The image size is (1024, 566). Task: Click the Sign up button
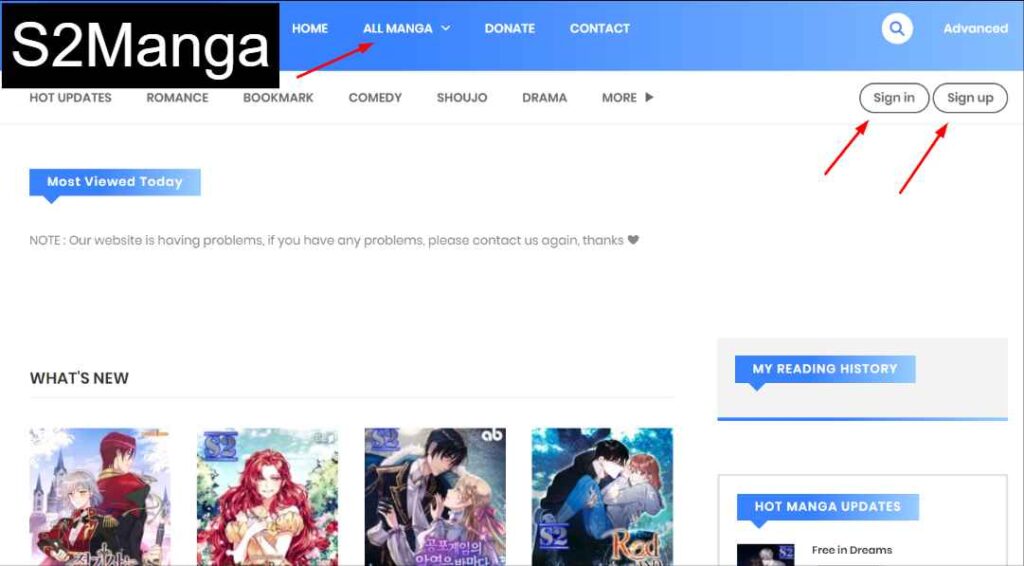click(x=970, y=98)
